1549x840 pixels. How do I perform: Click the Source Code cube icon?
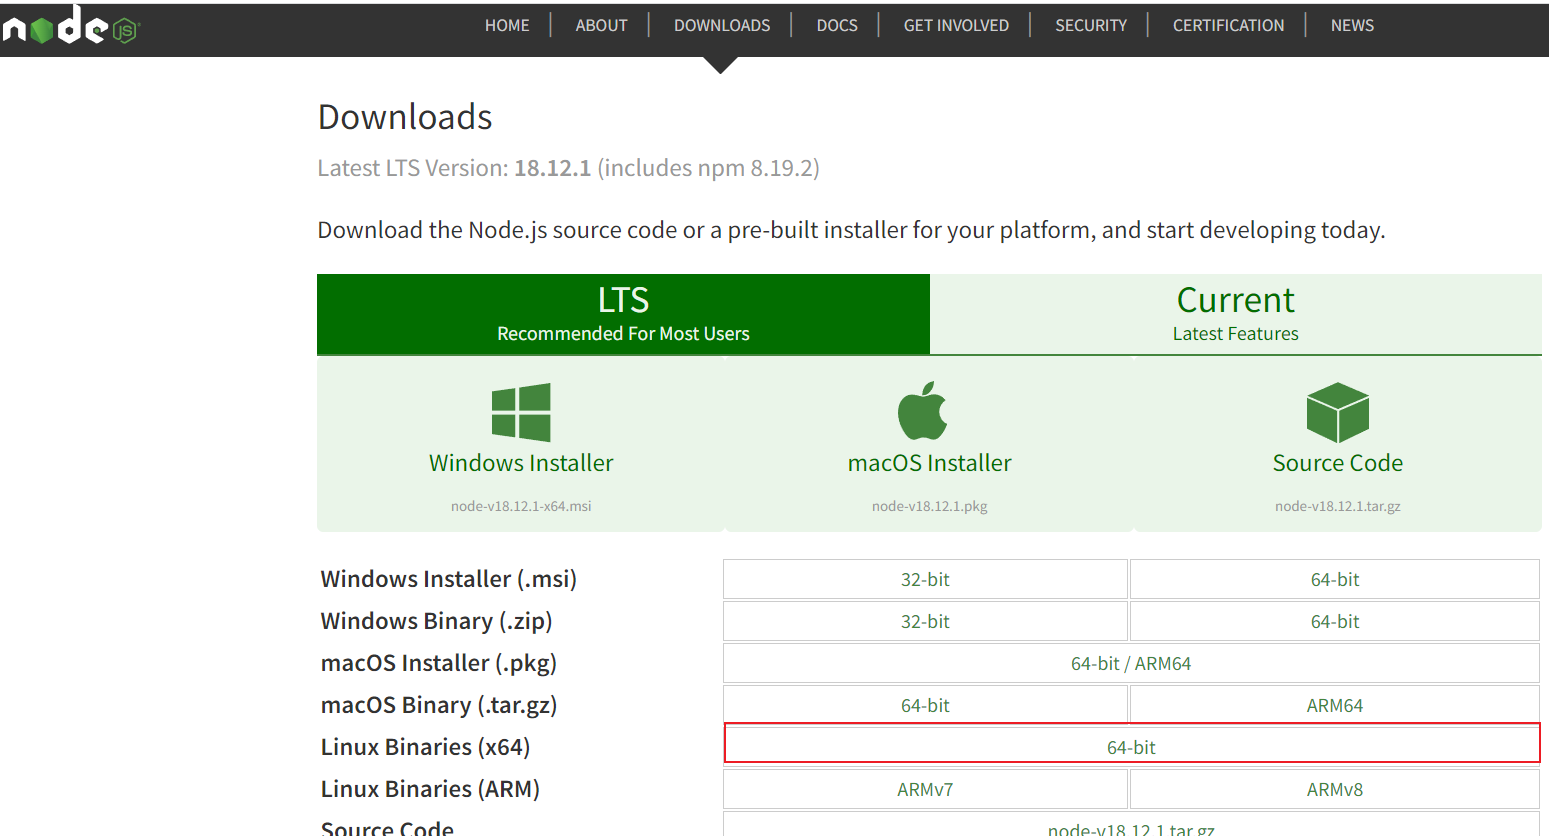(x=1337, y=412)
